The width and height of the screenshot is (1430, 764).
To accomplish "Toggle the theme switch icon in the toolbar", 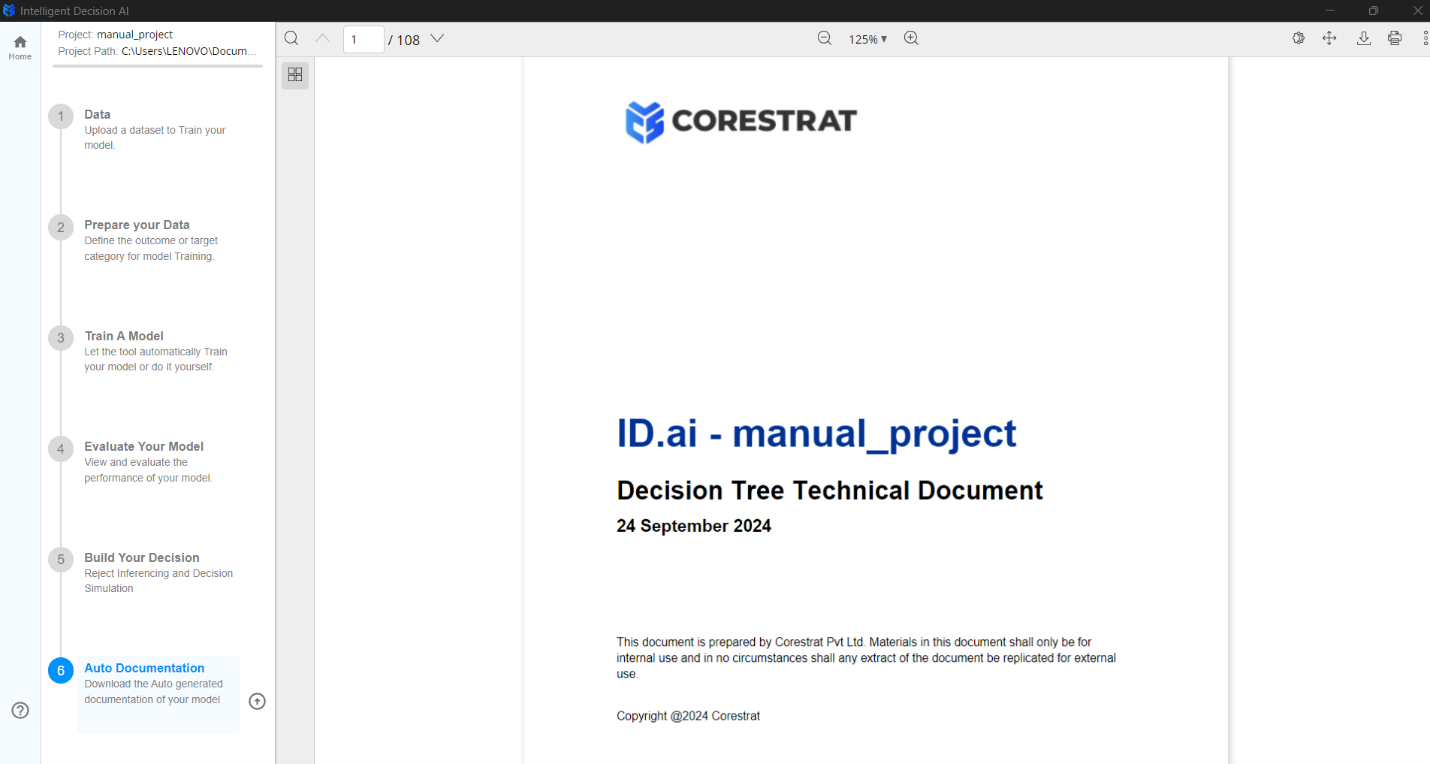I will click(x=1299, y=38).
